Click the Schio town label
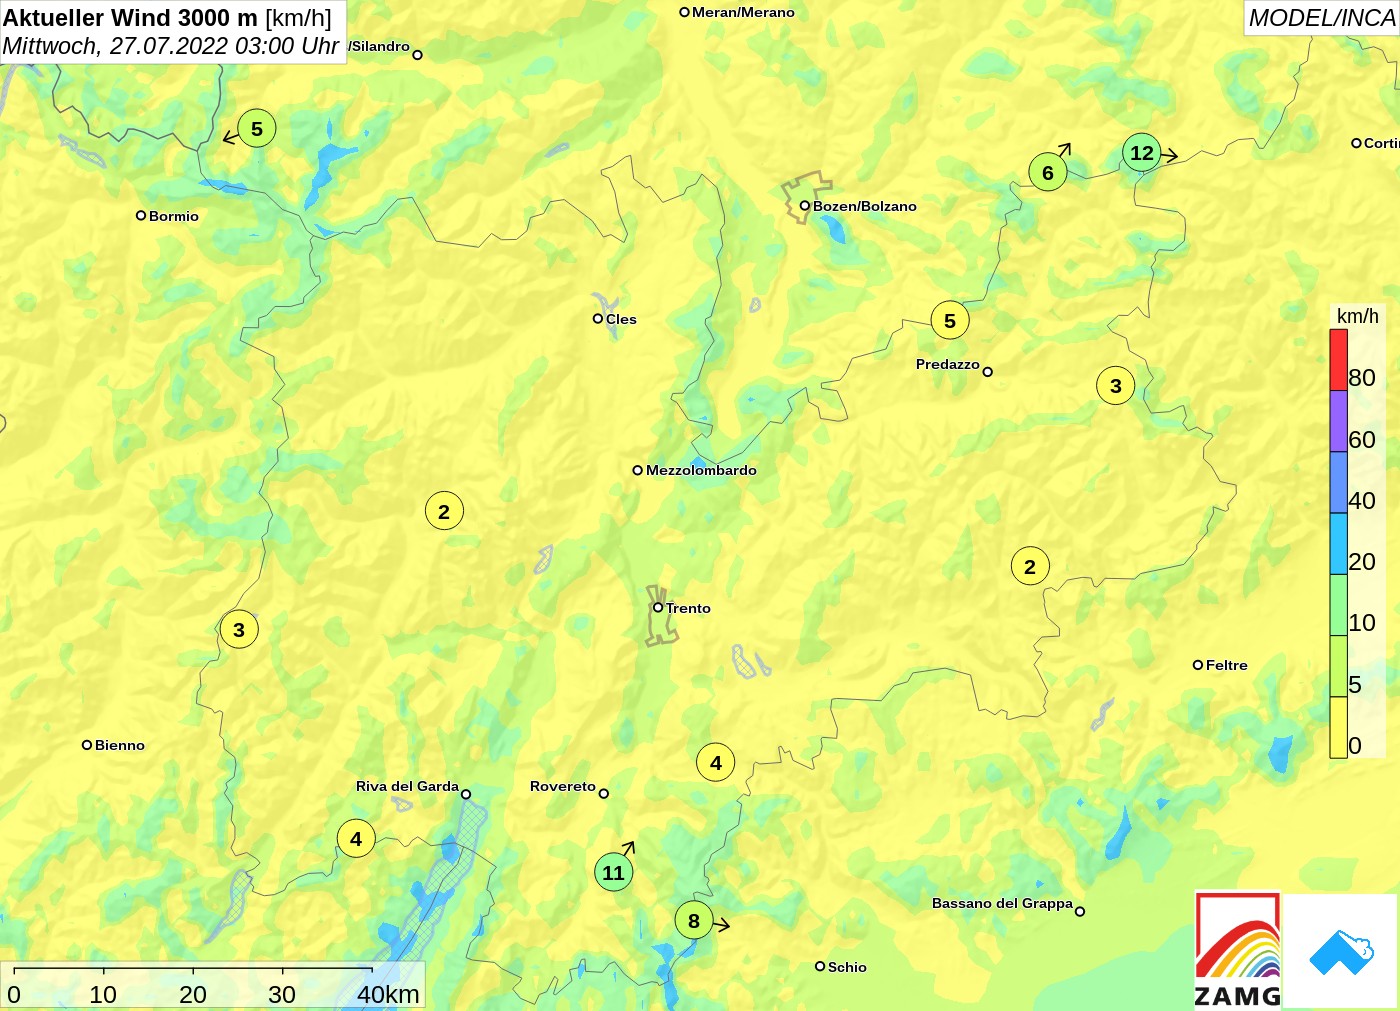1400x1011 pixels. [x=847, y=967]
